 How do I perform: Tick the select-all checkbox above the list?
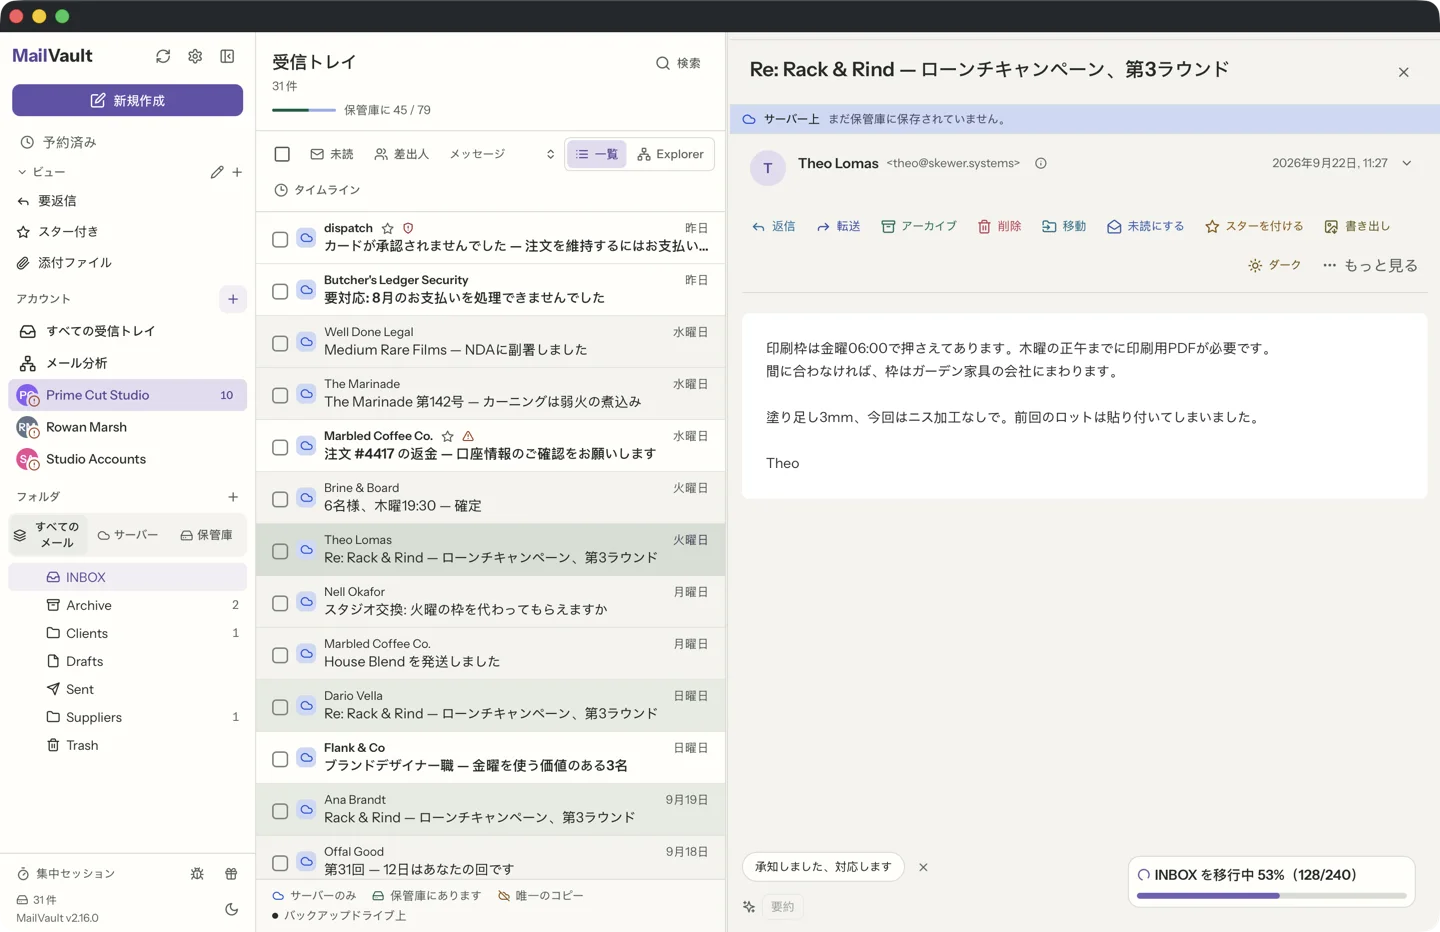point(282,154)
